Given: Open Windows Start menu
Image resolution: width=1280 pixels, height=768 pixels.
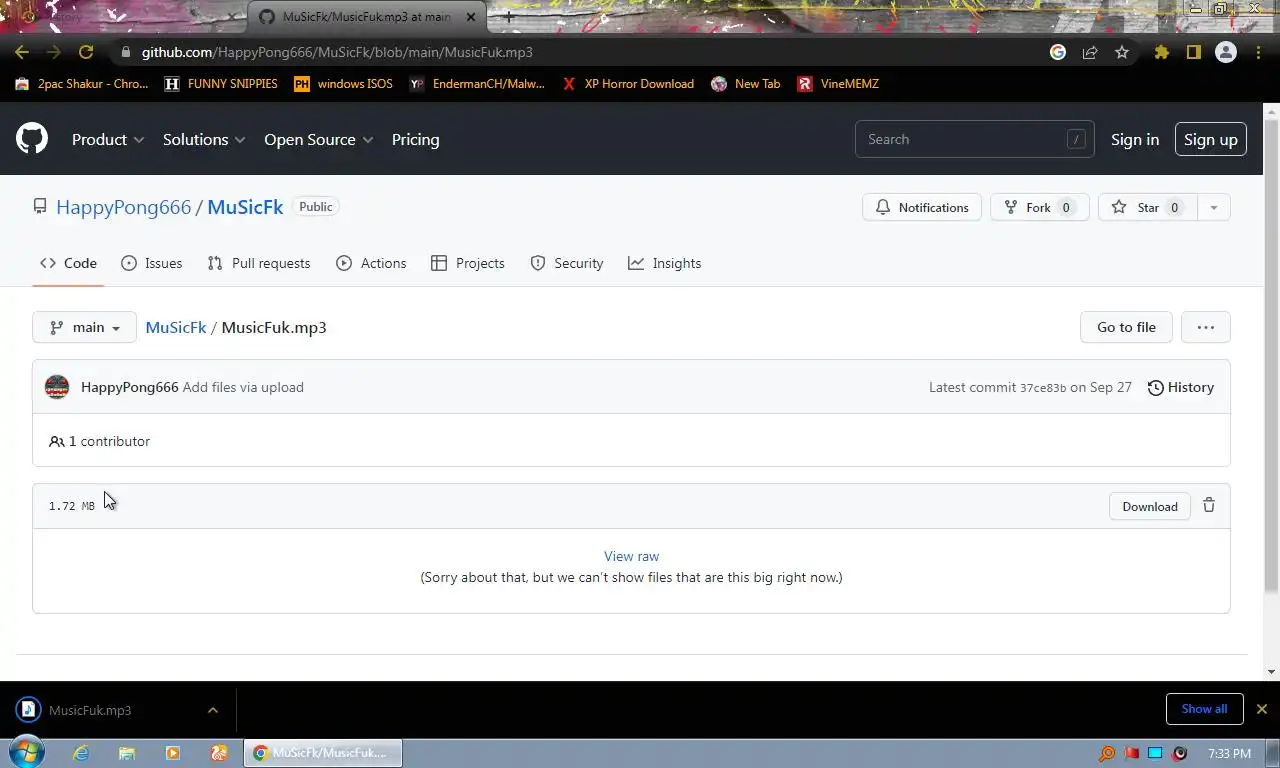Looking at the screenshot, I should [25, 752].
